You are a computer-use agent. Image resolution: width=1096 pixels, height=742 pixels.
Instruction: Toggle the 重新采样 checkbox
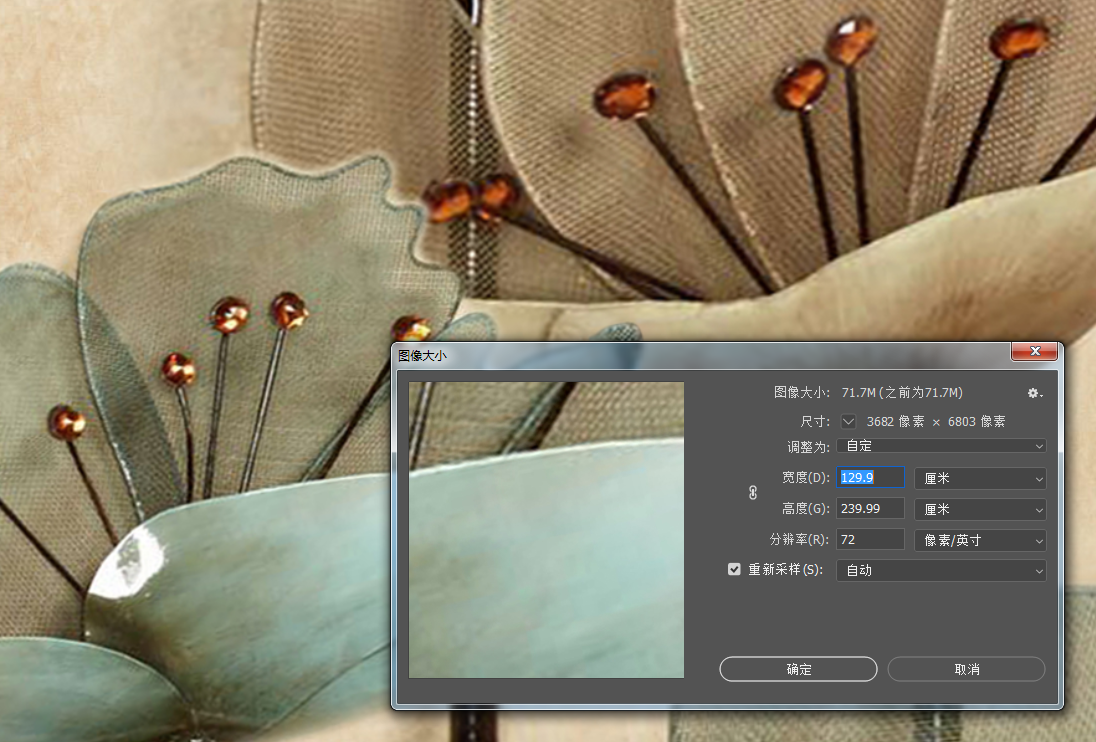(x=734, y=569)
